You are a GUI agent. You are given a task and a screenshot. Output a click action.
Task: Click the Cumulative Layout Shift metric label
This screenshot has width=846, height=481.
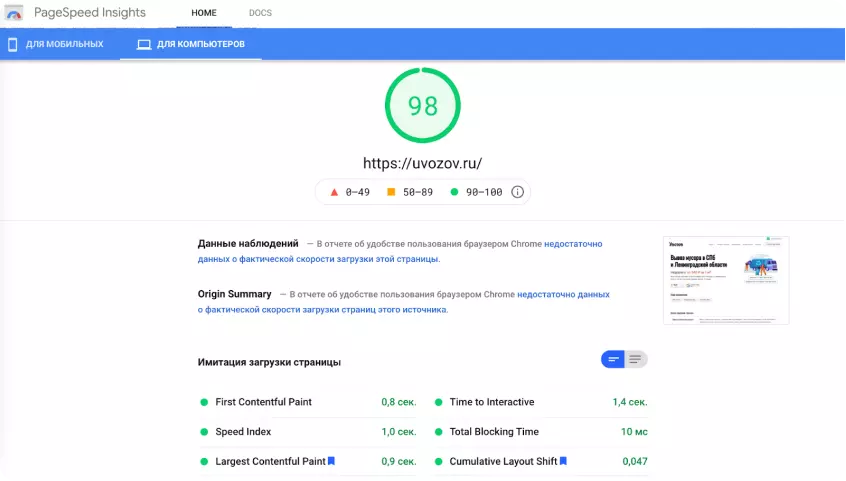click(x=503, y=461)
